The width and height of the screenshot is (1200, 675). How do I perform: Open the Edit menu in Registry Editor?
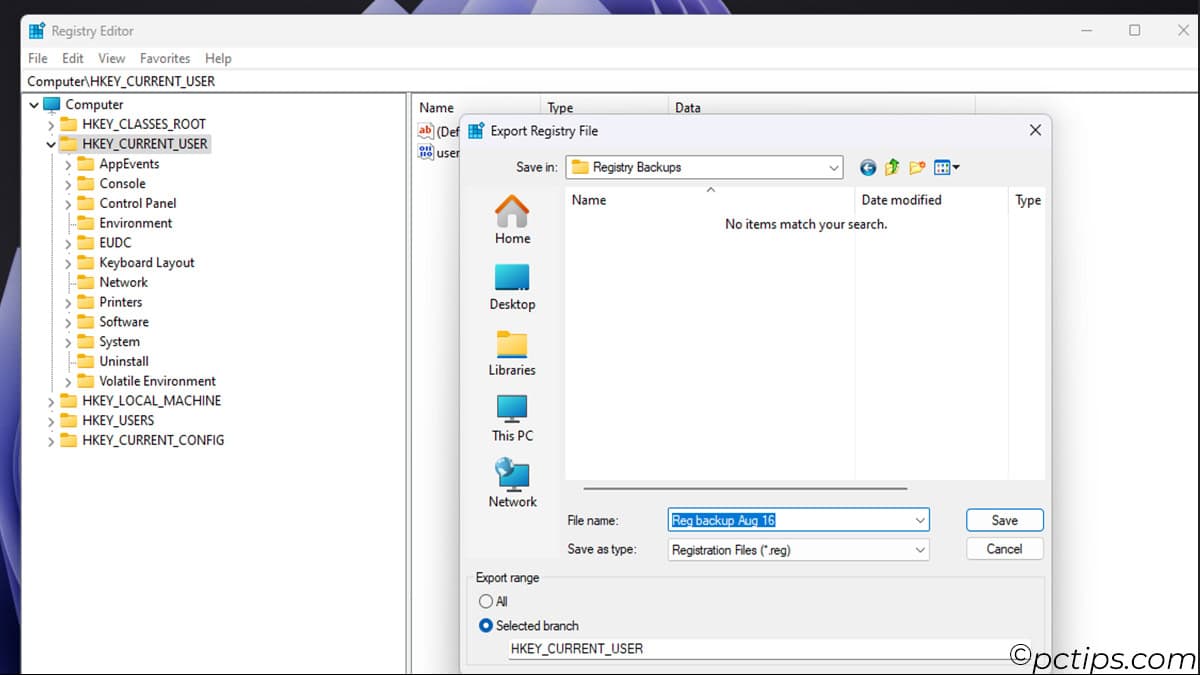(71, 58)
